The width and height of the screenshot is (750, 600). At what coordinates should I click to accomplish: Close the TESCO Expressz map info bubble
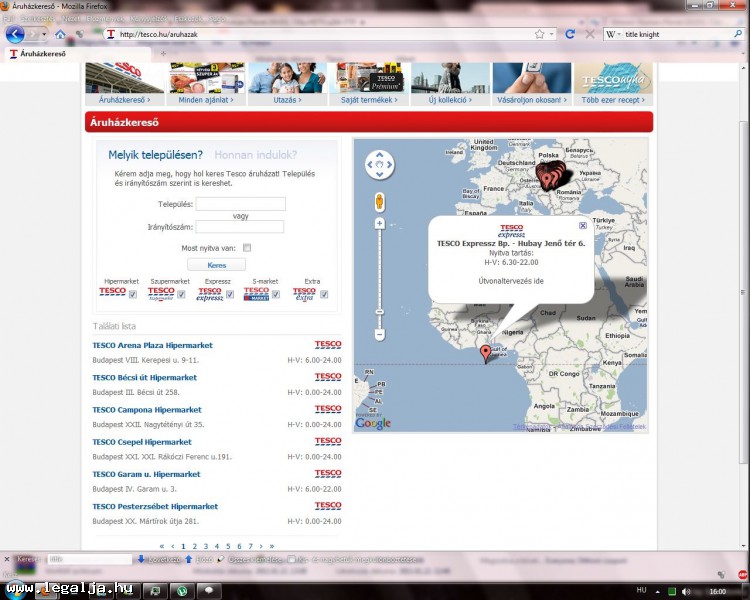click(583, 226)
